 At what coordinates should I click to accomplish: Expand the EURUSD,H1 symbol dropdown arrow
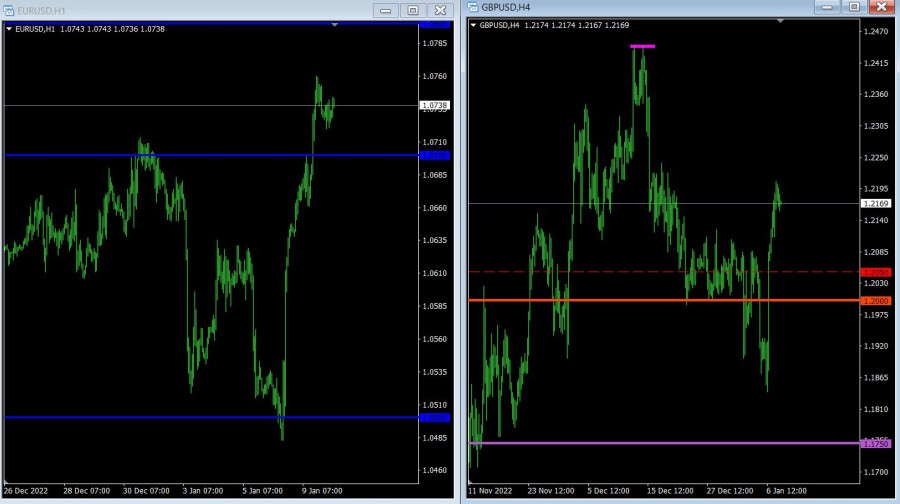click(x=9, y=29)
